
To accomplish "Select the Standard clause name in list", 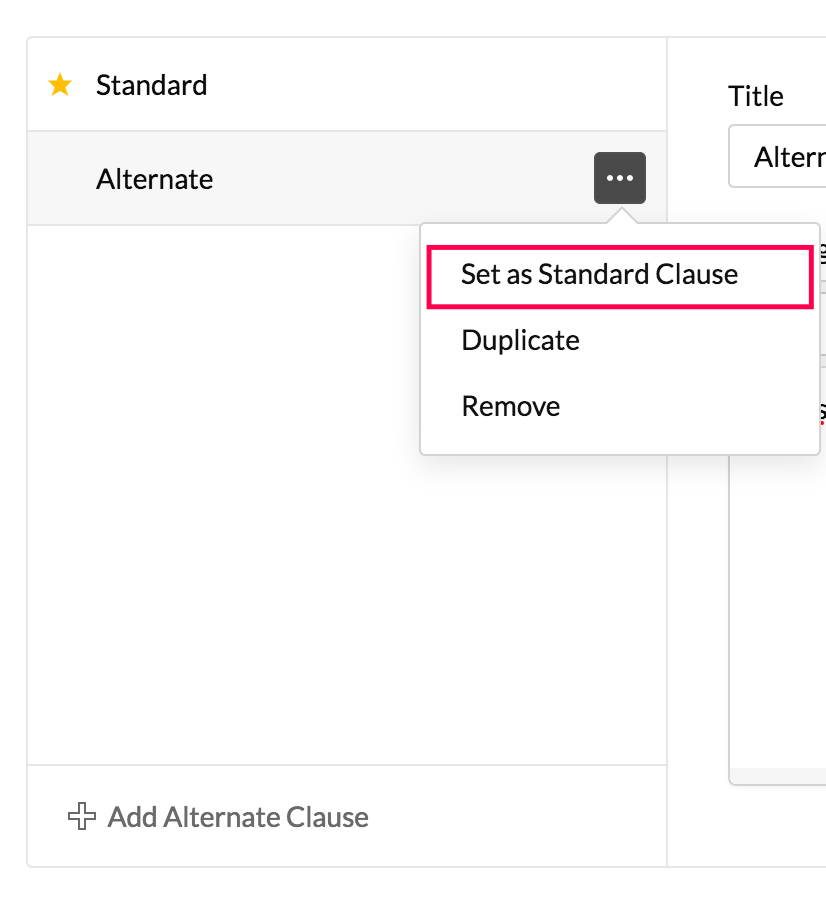I will (x=152, y=86).
